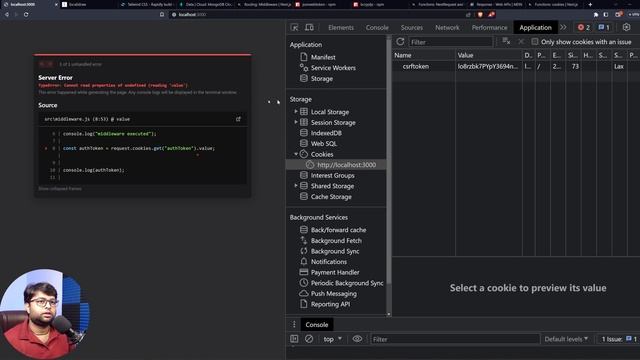Image resolution: width=640 pixels, height=360 pixels.
Task: Toggle the device toolbar icon
Action: [309, 27]
